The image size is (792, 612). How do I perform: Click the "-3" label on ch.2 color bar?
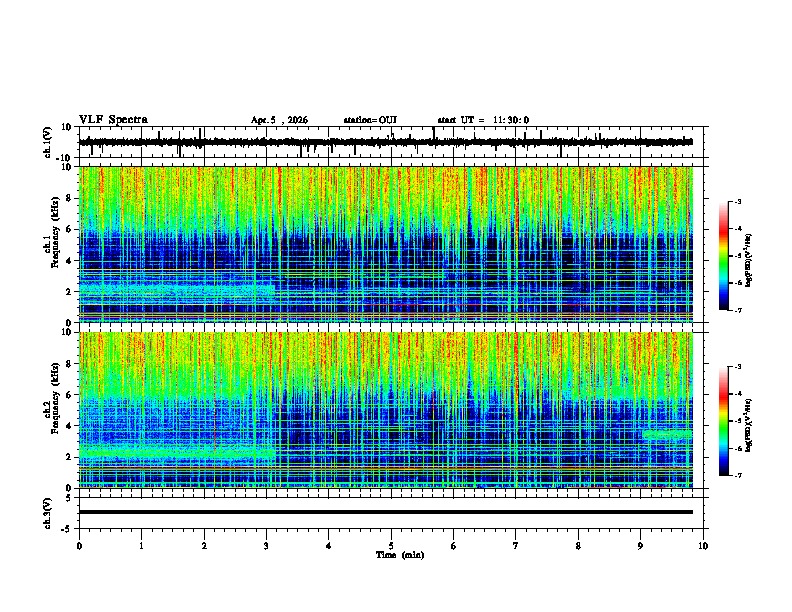pos(737,367)
